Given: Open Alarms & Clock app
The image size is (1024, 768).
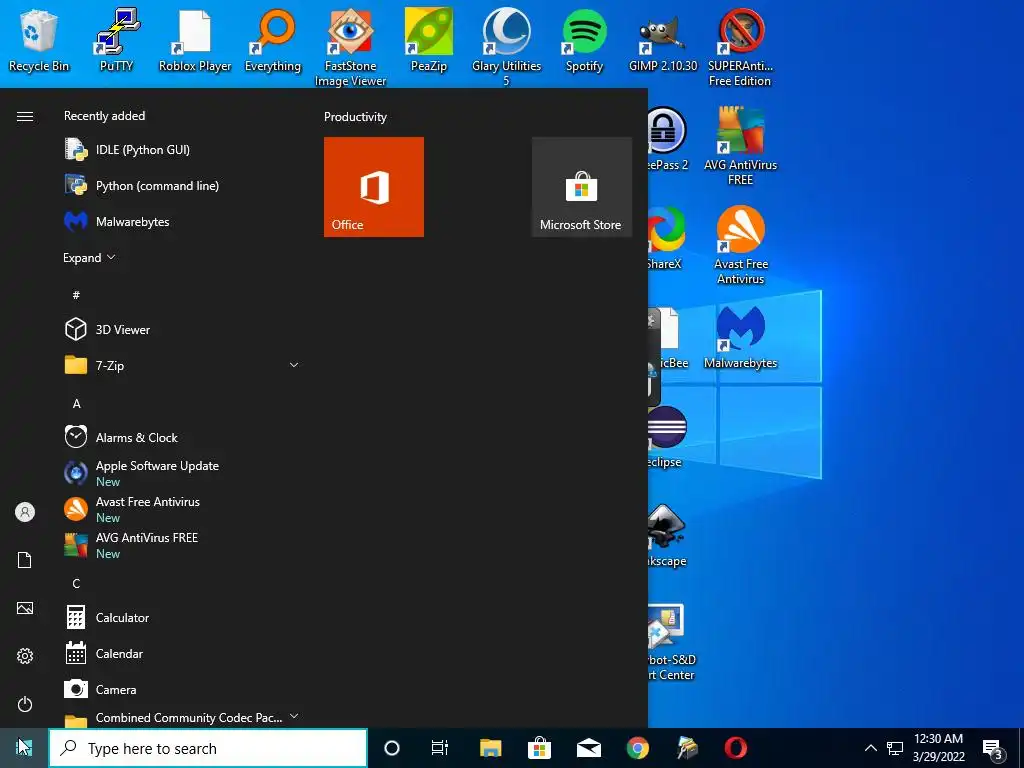Looking at the screenshot, I should (x=182, y=438).
